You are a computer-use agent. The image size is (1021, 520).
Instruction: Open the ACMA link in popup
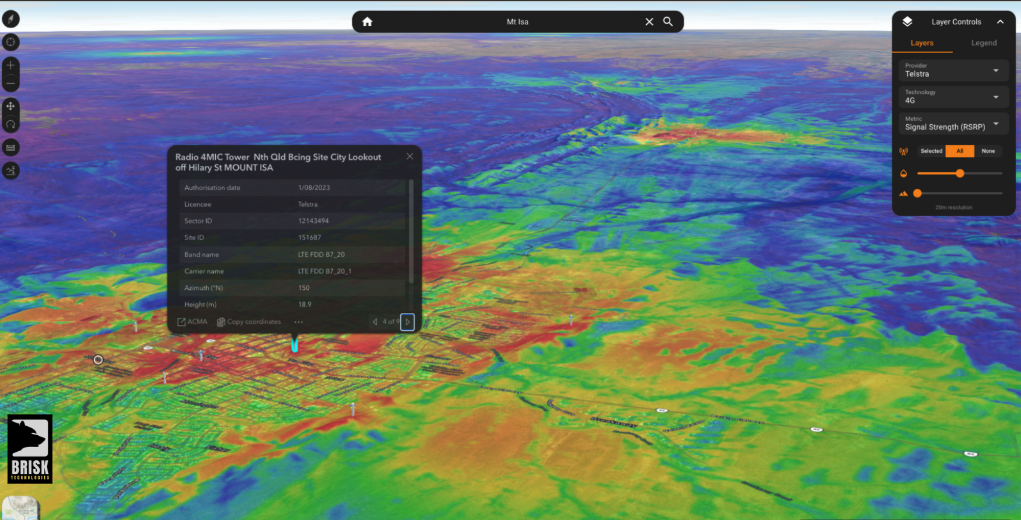[192, 322]
